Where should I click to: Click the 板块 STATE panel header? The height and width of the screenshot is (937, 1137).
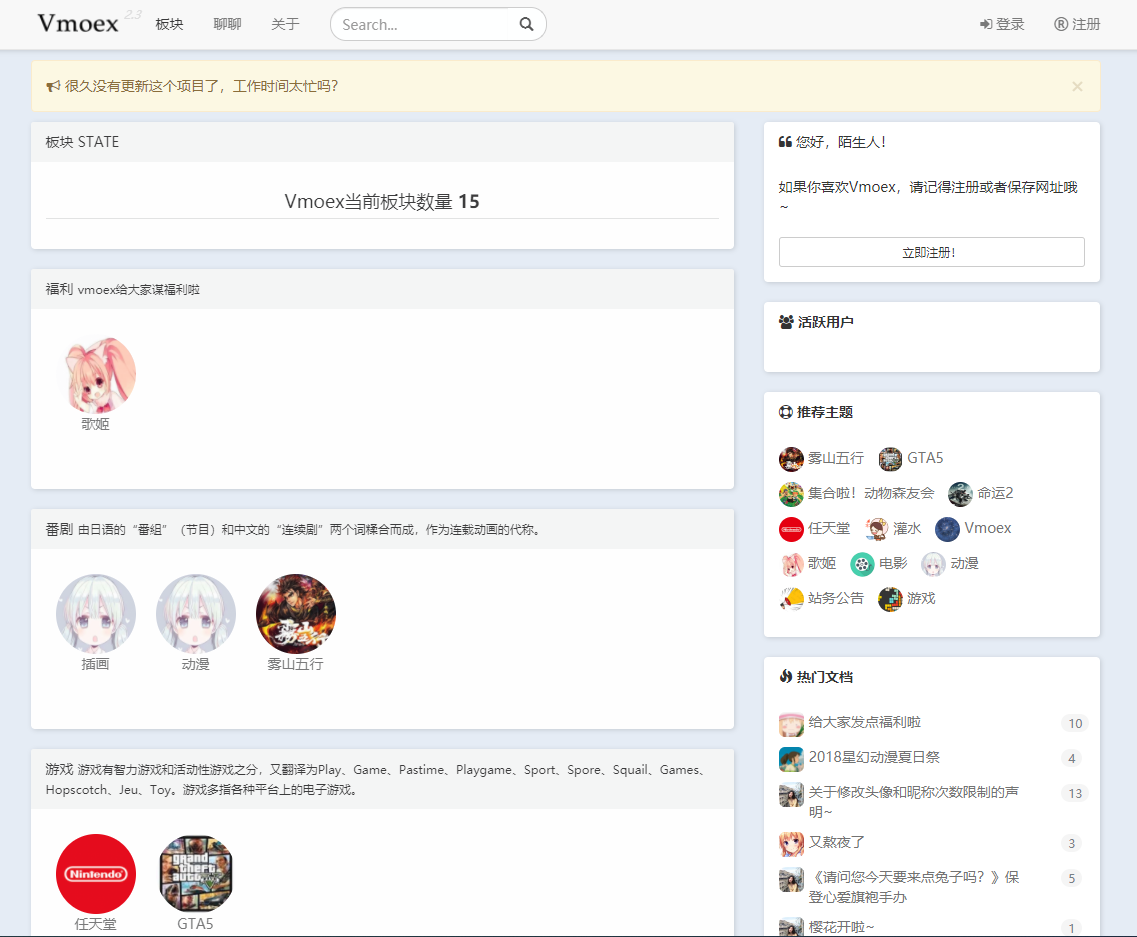382,142
